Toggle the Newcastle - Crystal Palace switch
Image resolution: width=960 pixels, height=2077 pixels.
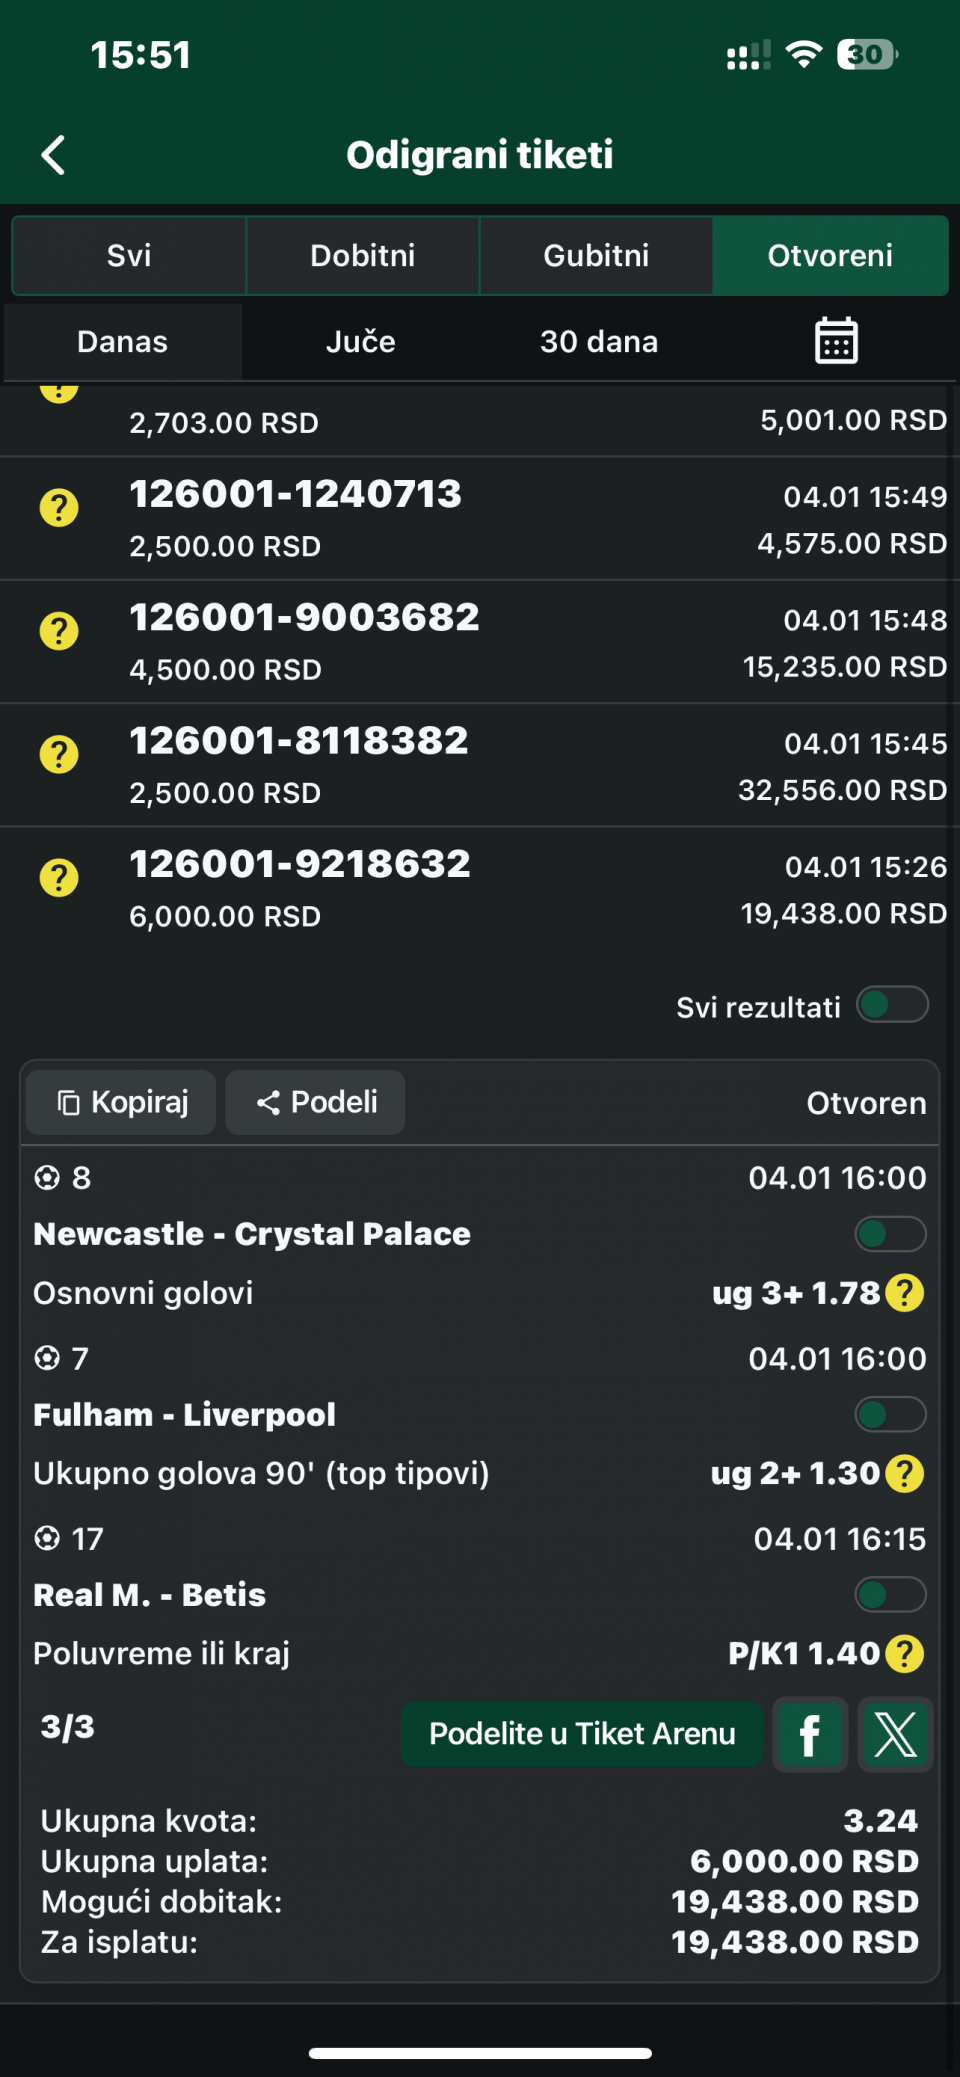coord(890,1234)
